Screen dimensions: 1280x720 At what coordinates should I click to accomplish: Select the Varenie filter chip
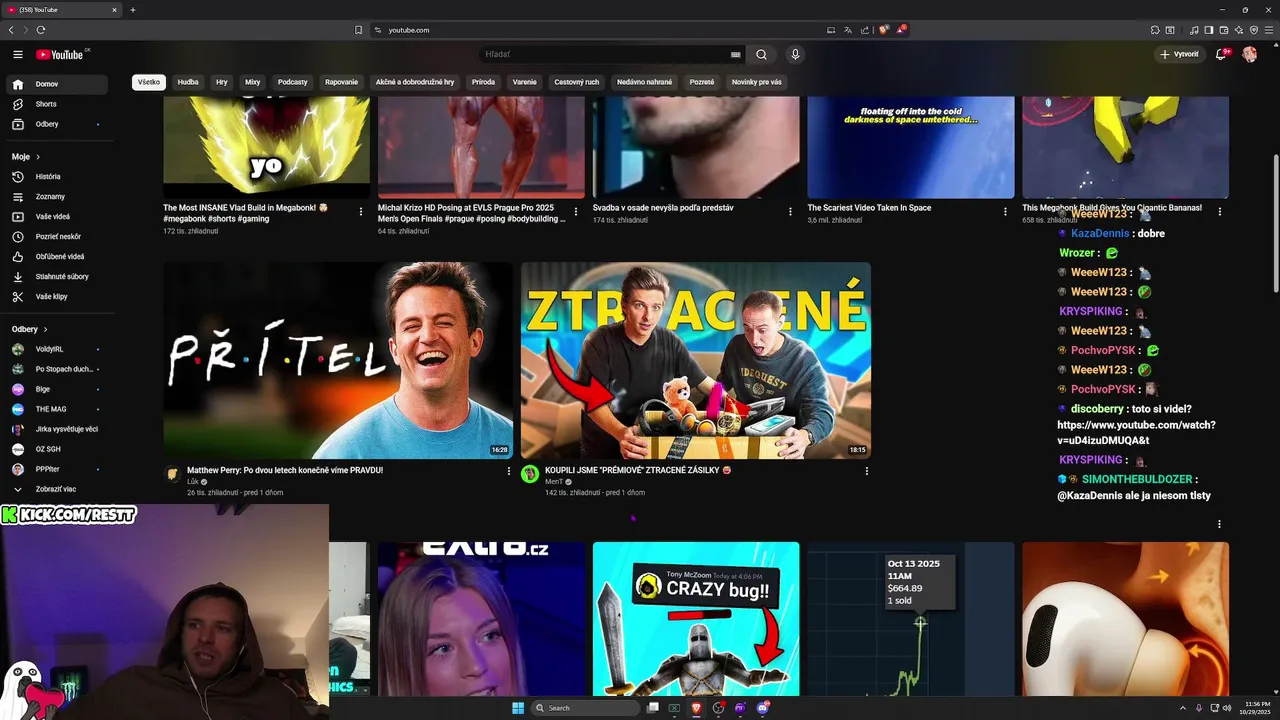coord(525,82)
